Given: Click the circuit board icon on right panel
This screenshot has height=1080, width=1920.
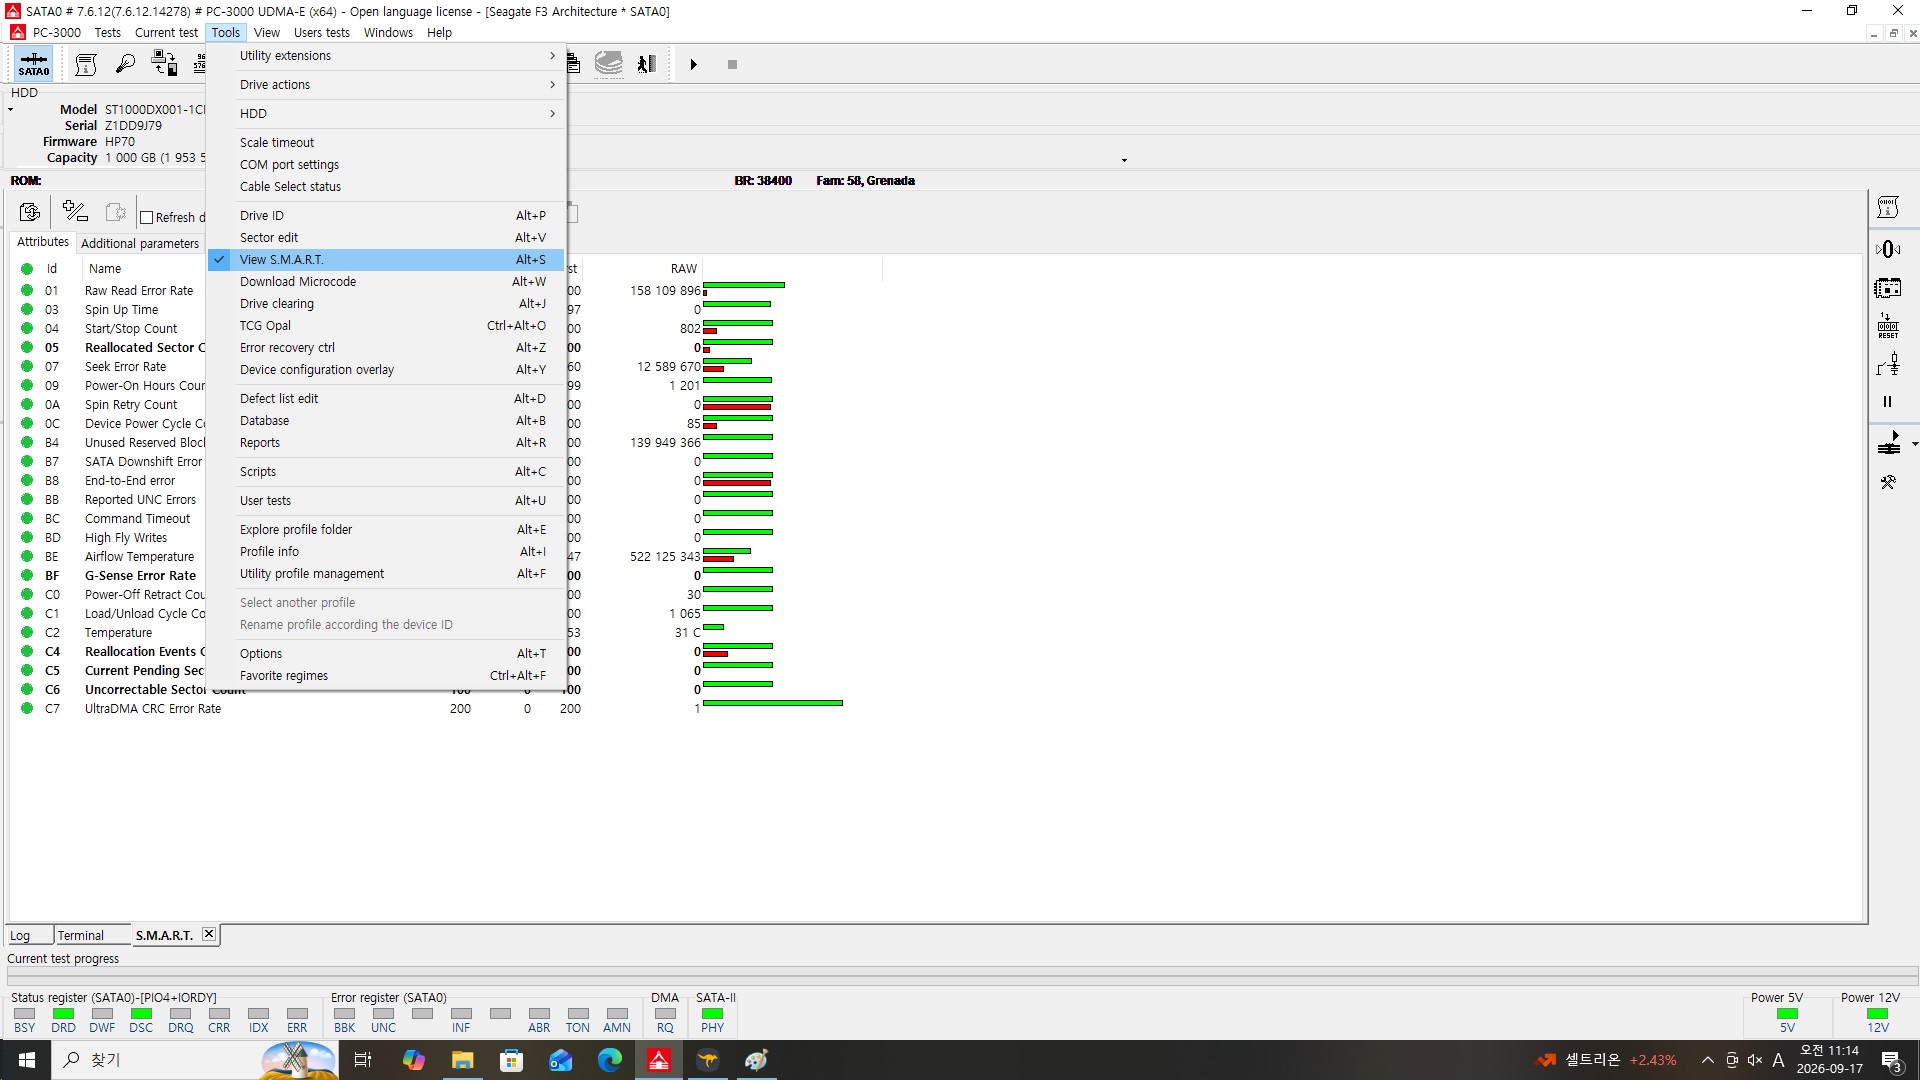Looking at the screenshot, I should tap(1888, 289).
